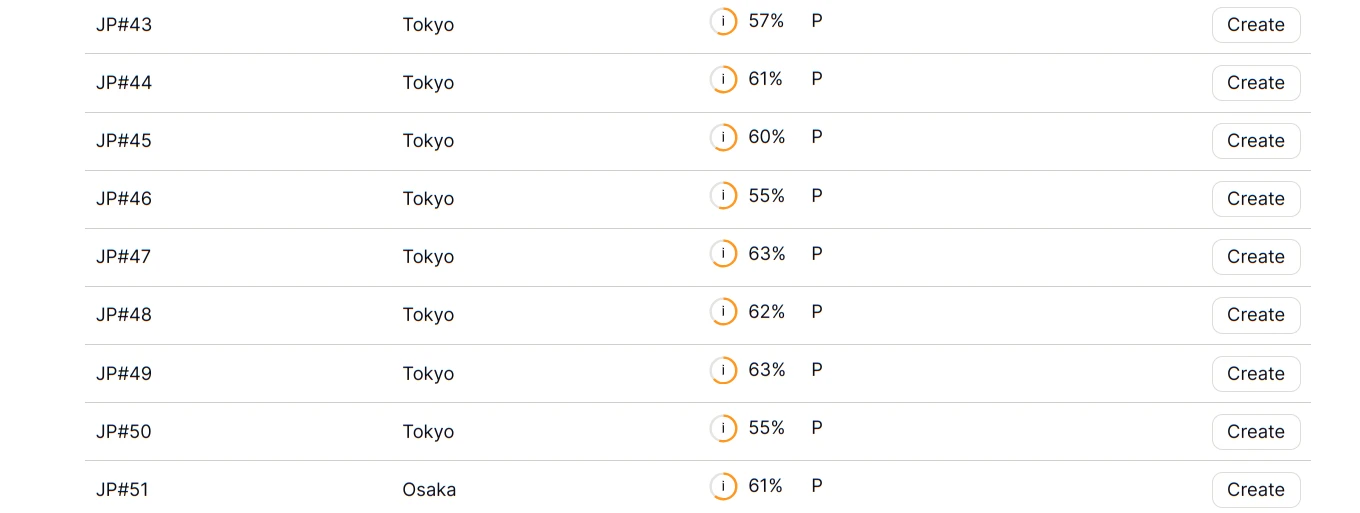
Task: Create a connection on JP#45
Action: (1255, 141)
